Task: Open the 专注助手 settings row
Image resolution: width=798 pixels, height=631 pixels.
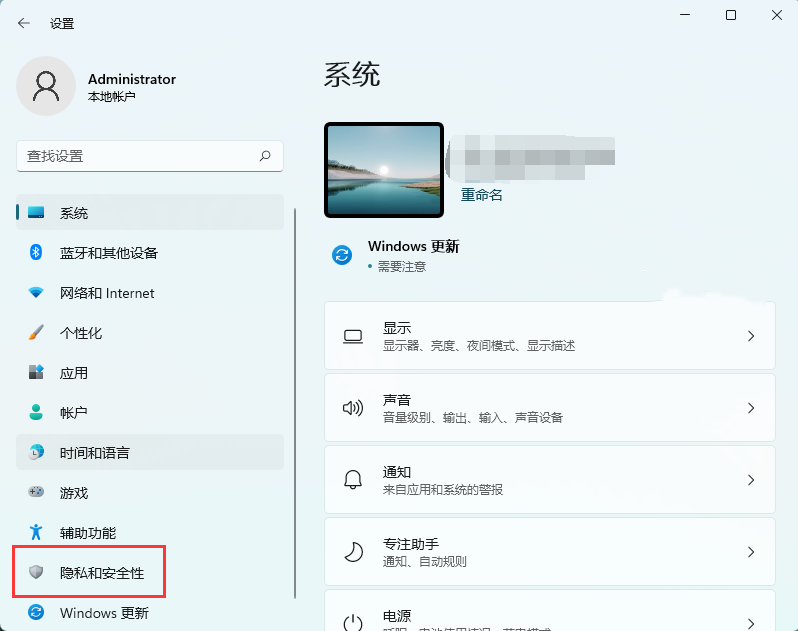Action: (x=549, y=552)
